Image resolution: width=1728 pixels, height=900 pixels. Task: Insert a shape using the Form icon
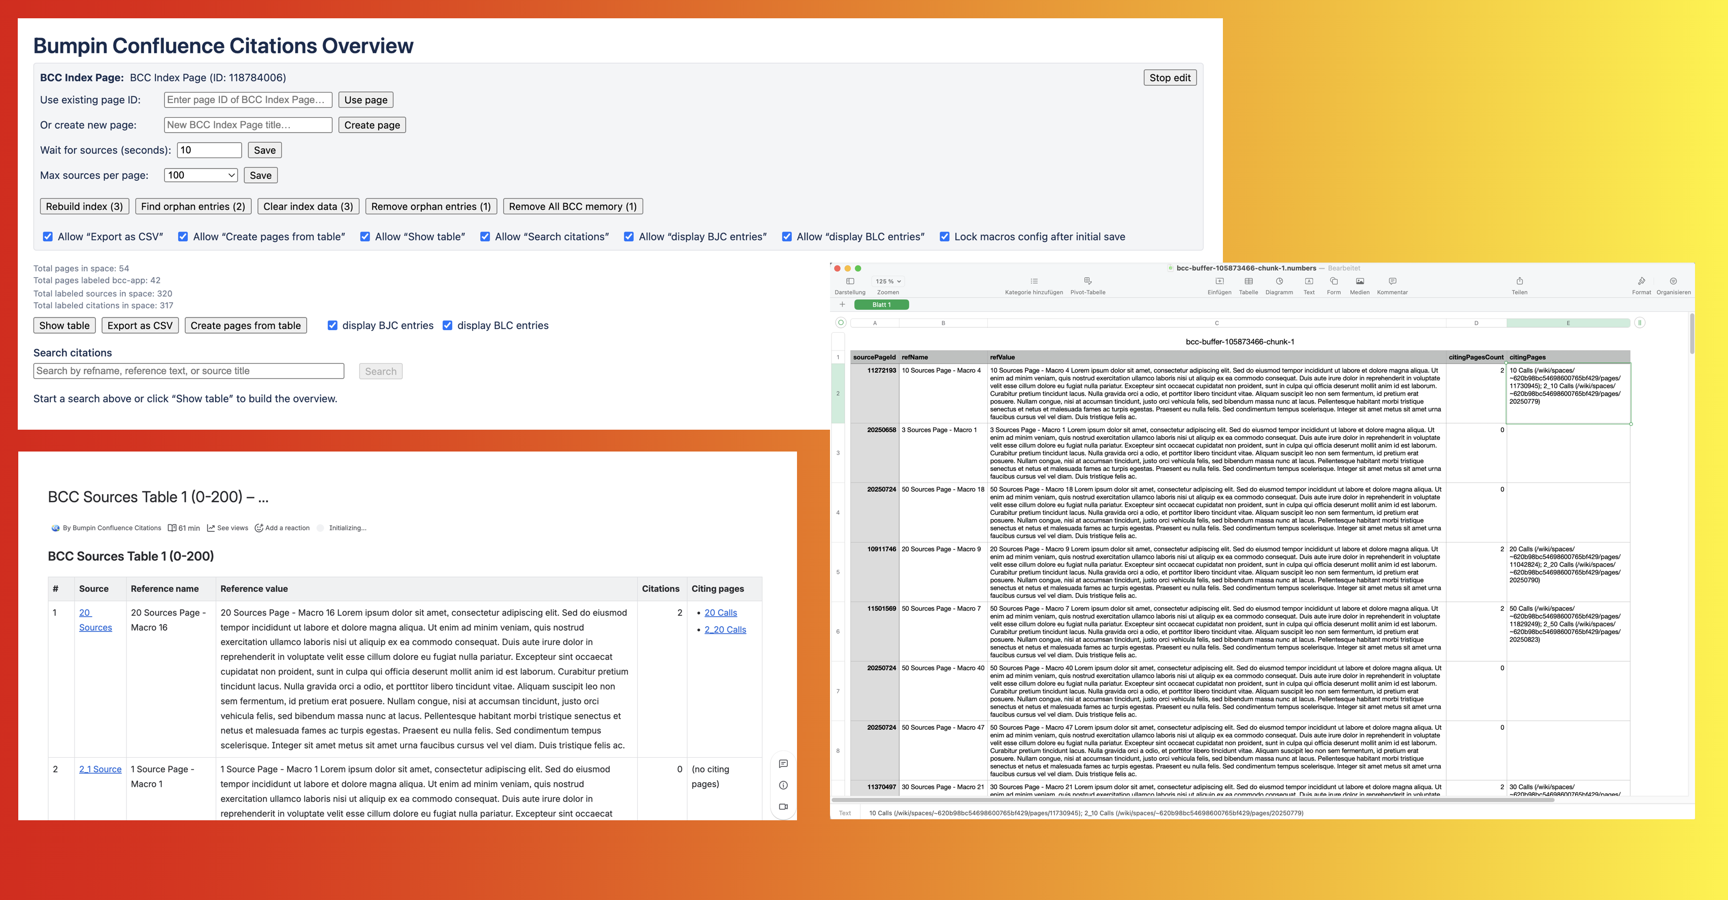[x=1334, y=281]
